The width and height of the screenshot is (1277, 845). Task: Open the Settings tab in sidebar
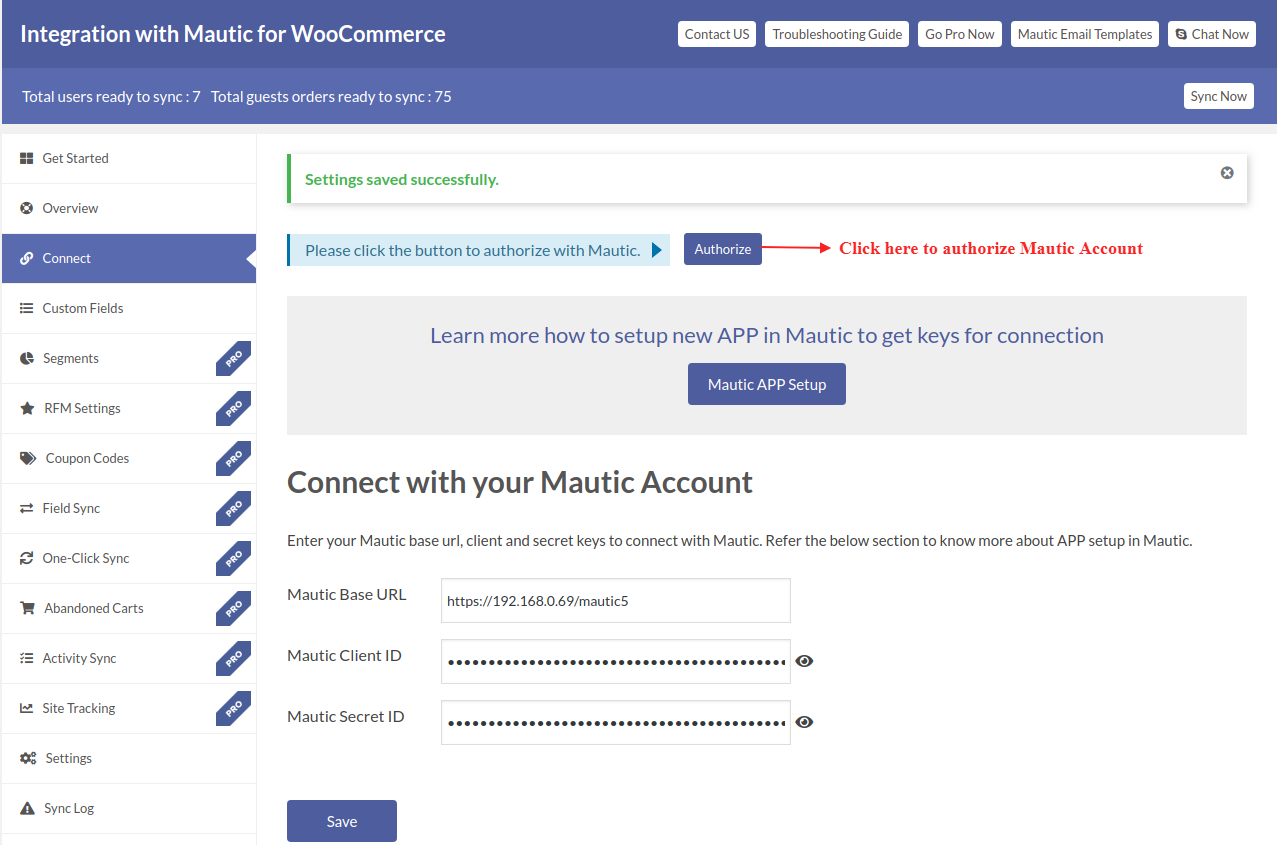[x=129, y=758]
